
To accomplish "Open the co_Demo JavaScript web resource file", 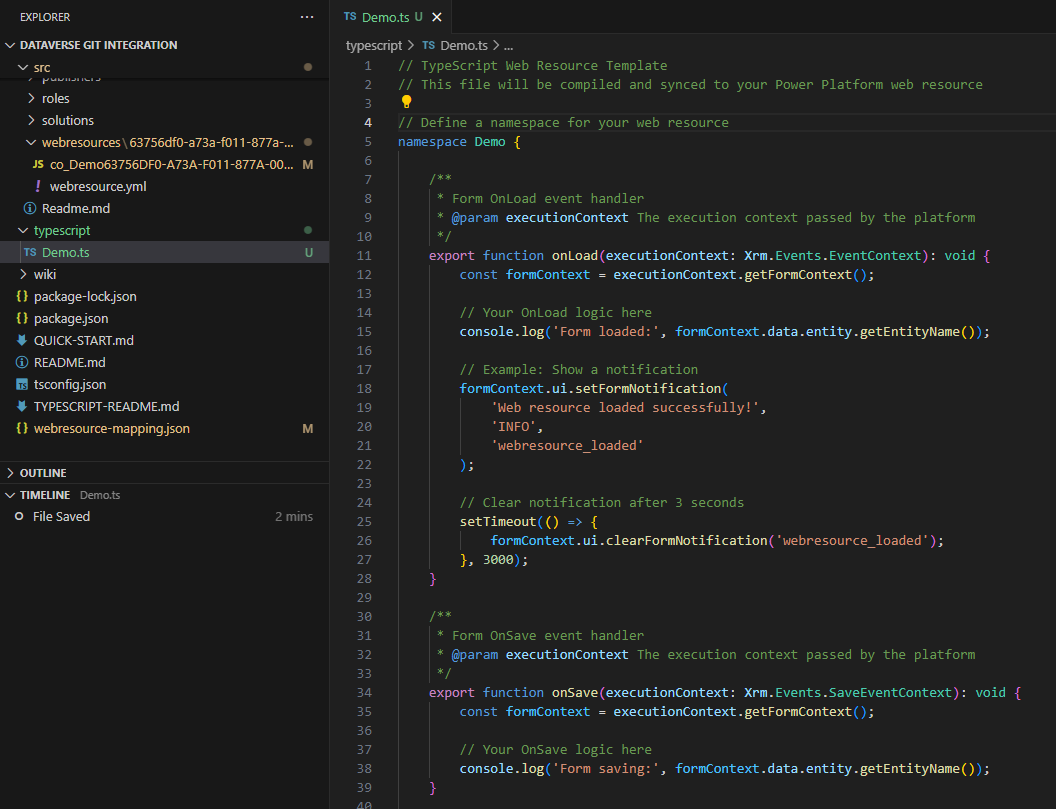I will 164,164.
